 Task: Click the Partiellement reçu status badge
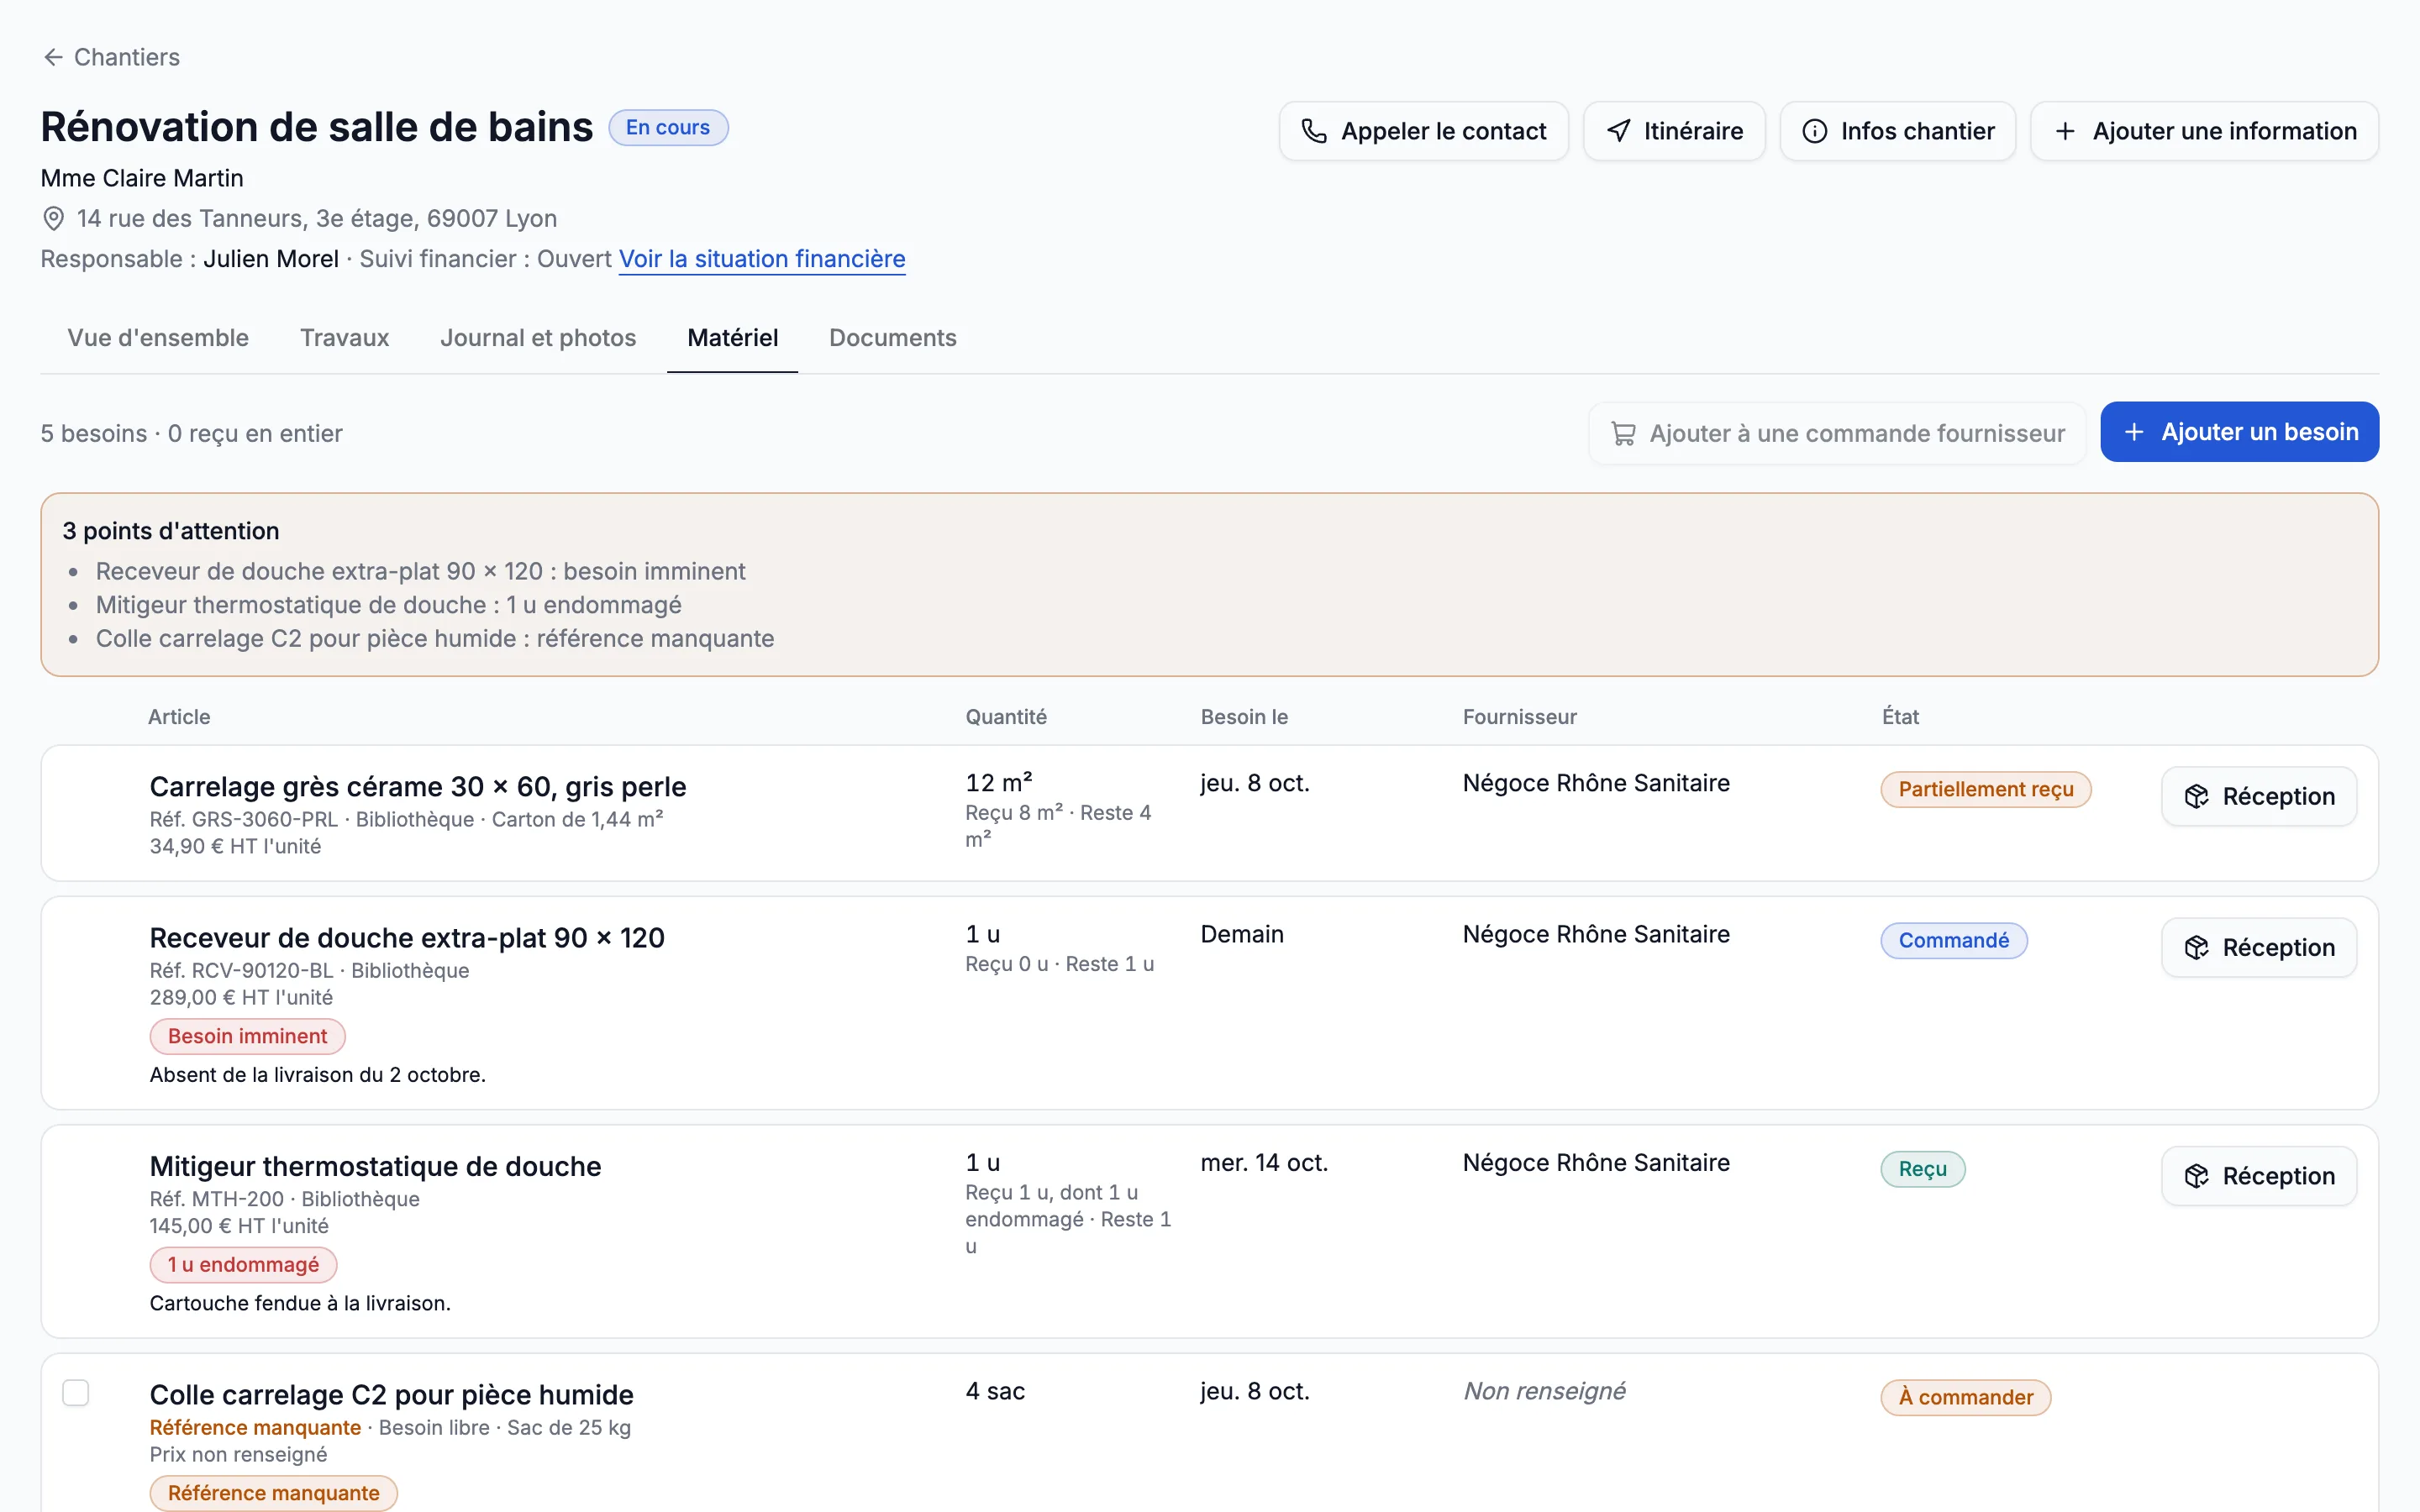(x=1986, y=789)
